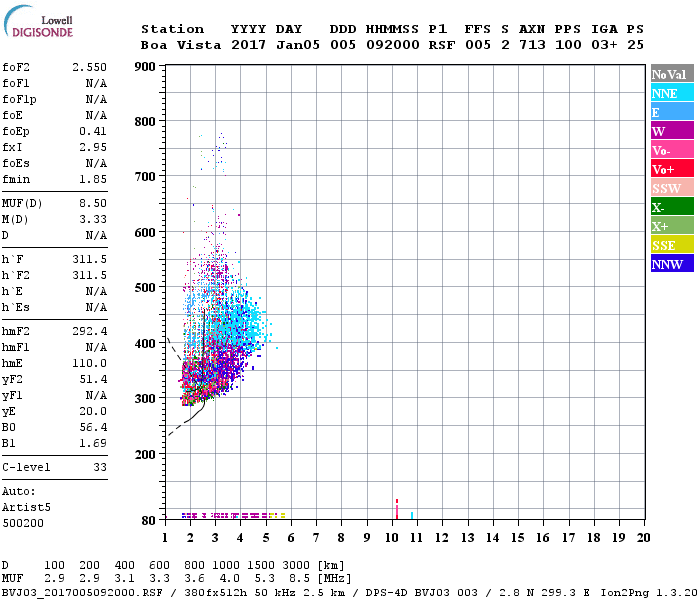700x600 pixels.
Task: Click the date Jan05 in header
Action: [x=298, y=45]
